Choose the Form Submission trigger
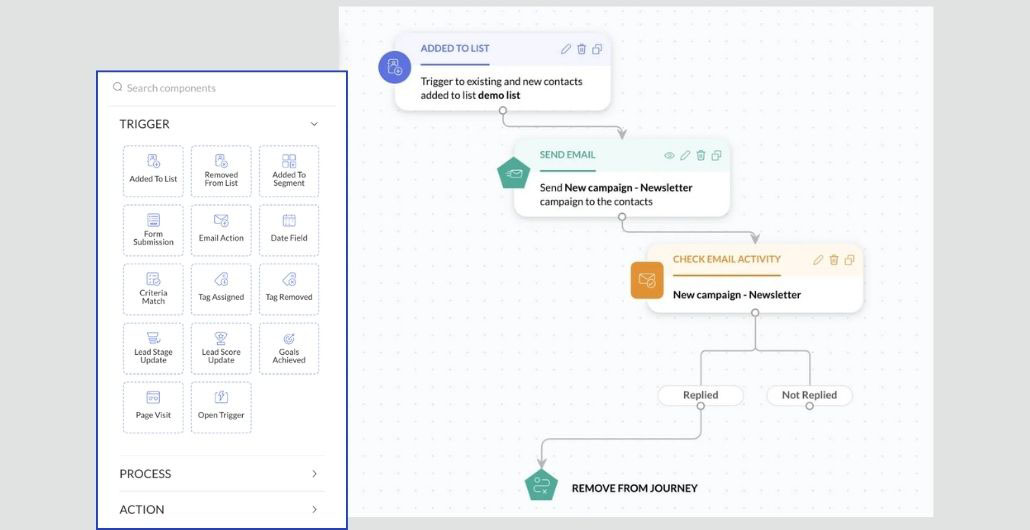The height and width of the screenshot is (530, 1030). coord(153,230)
